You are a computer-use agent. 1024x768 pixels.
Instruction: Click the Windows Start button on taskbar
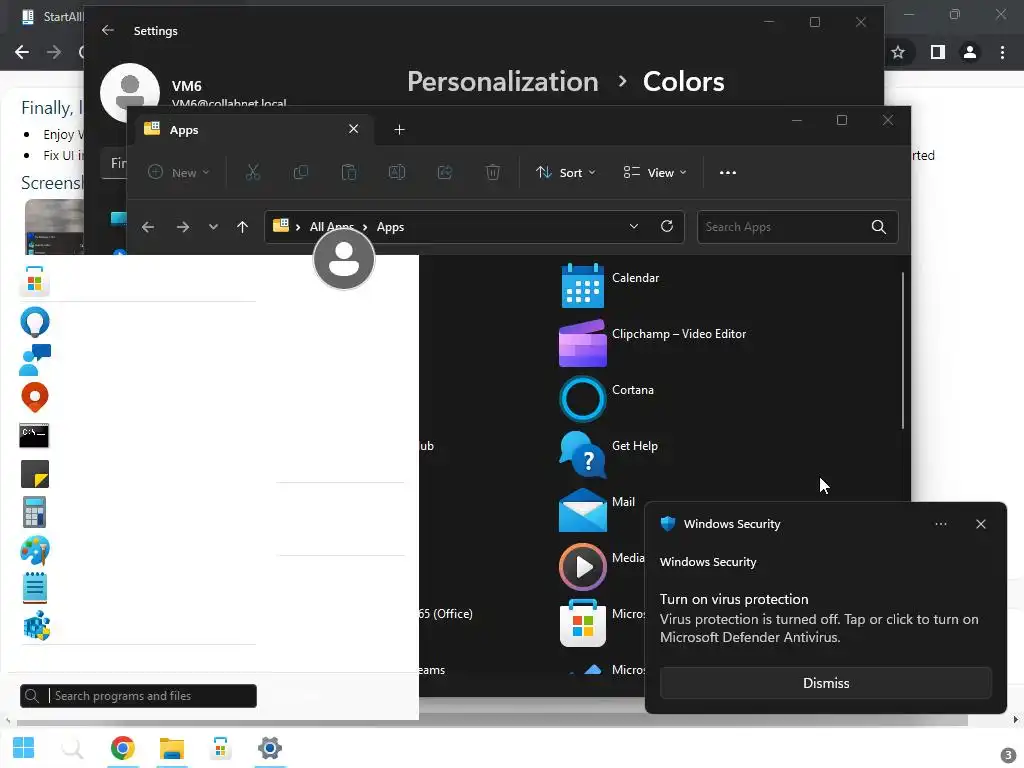(24, 748)
